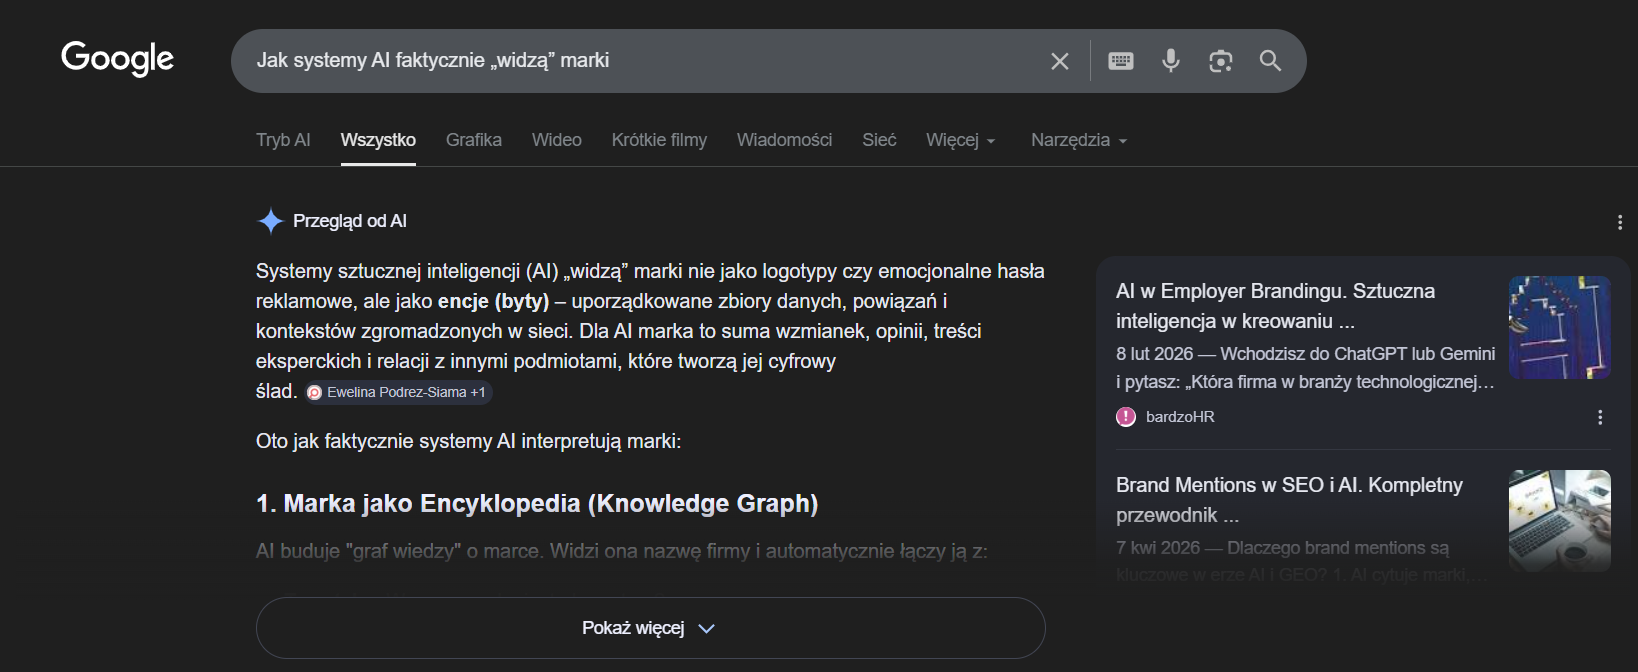Click into the search query field
Viewport: 1638px width, 672px height.
point(640,61)
